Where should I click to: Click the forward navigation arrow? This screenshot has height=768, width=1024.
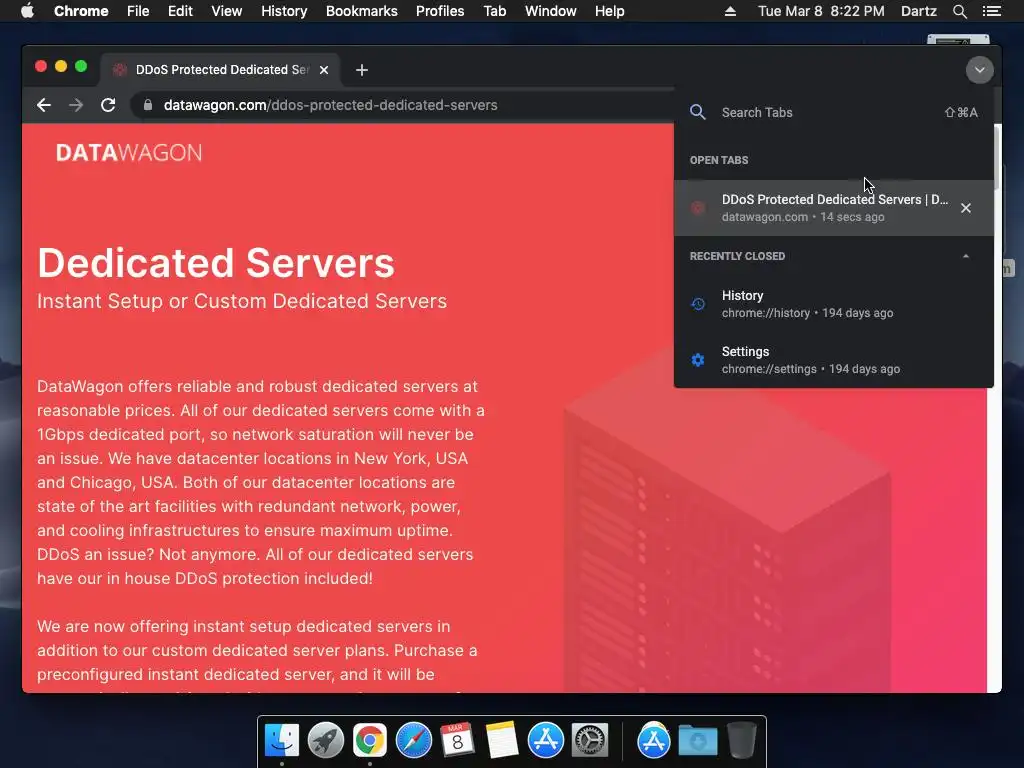(76, 105)
